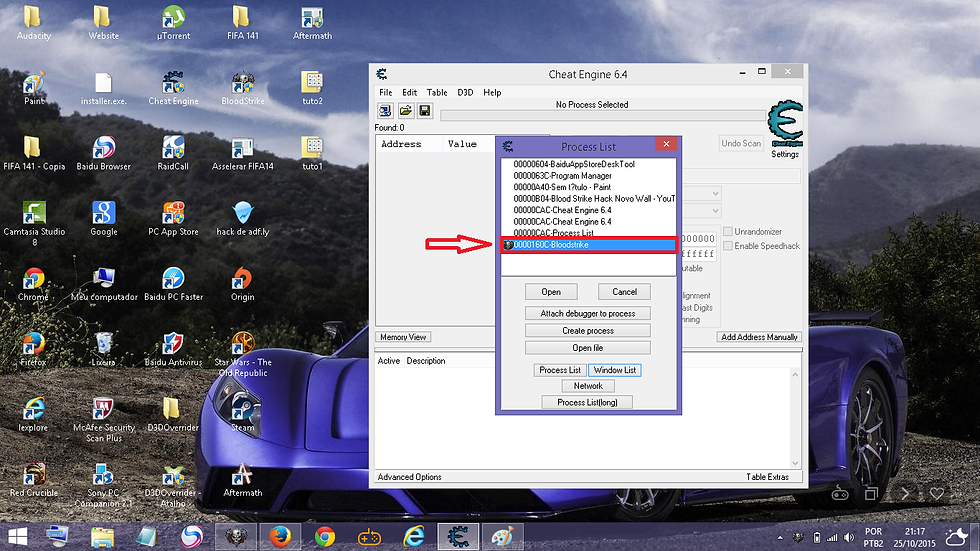Screen dimensions: 980x551
Task: Open Camtasia Studio 8 shortcut
Action: pyautogui.click(x=34, y=224)
